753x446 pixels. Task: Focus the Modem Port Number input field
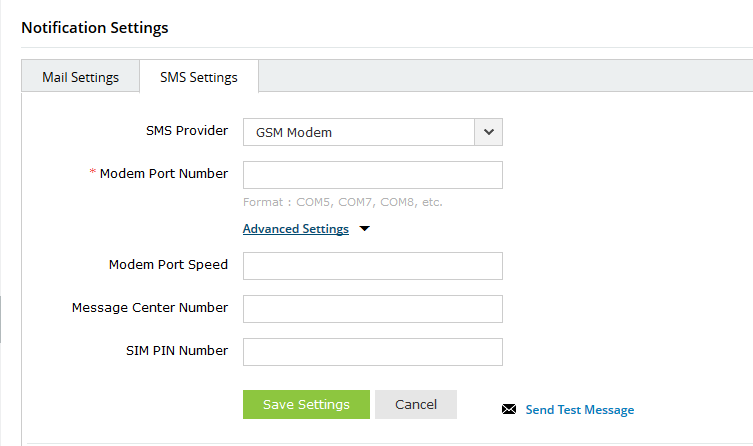[x=372, y=175]
